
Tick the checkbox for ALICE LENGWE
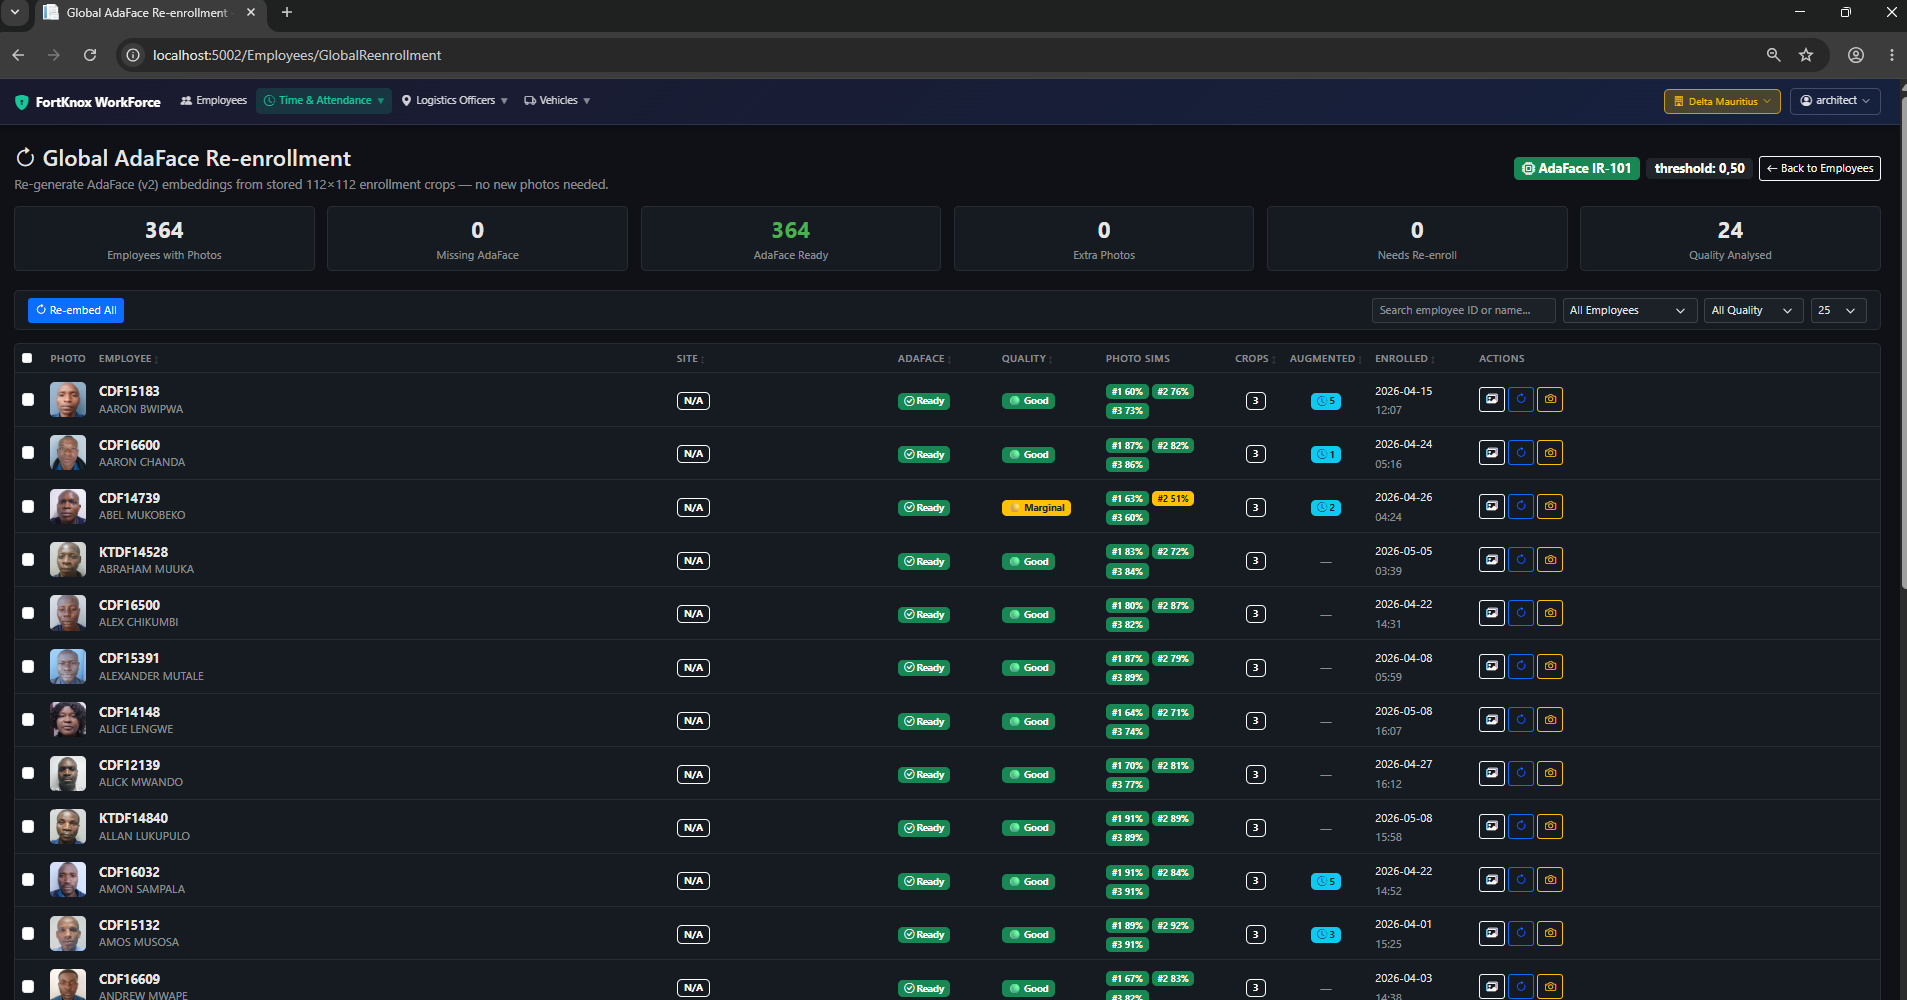point(28,720)
